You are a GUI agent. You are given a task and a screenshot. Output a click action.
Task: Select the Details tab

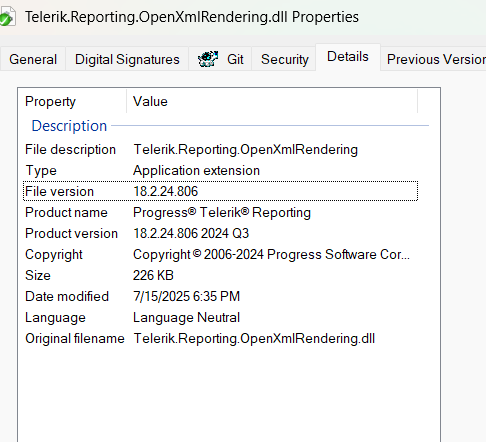click(348, 57)
